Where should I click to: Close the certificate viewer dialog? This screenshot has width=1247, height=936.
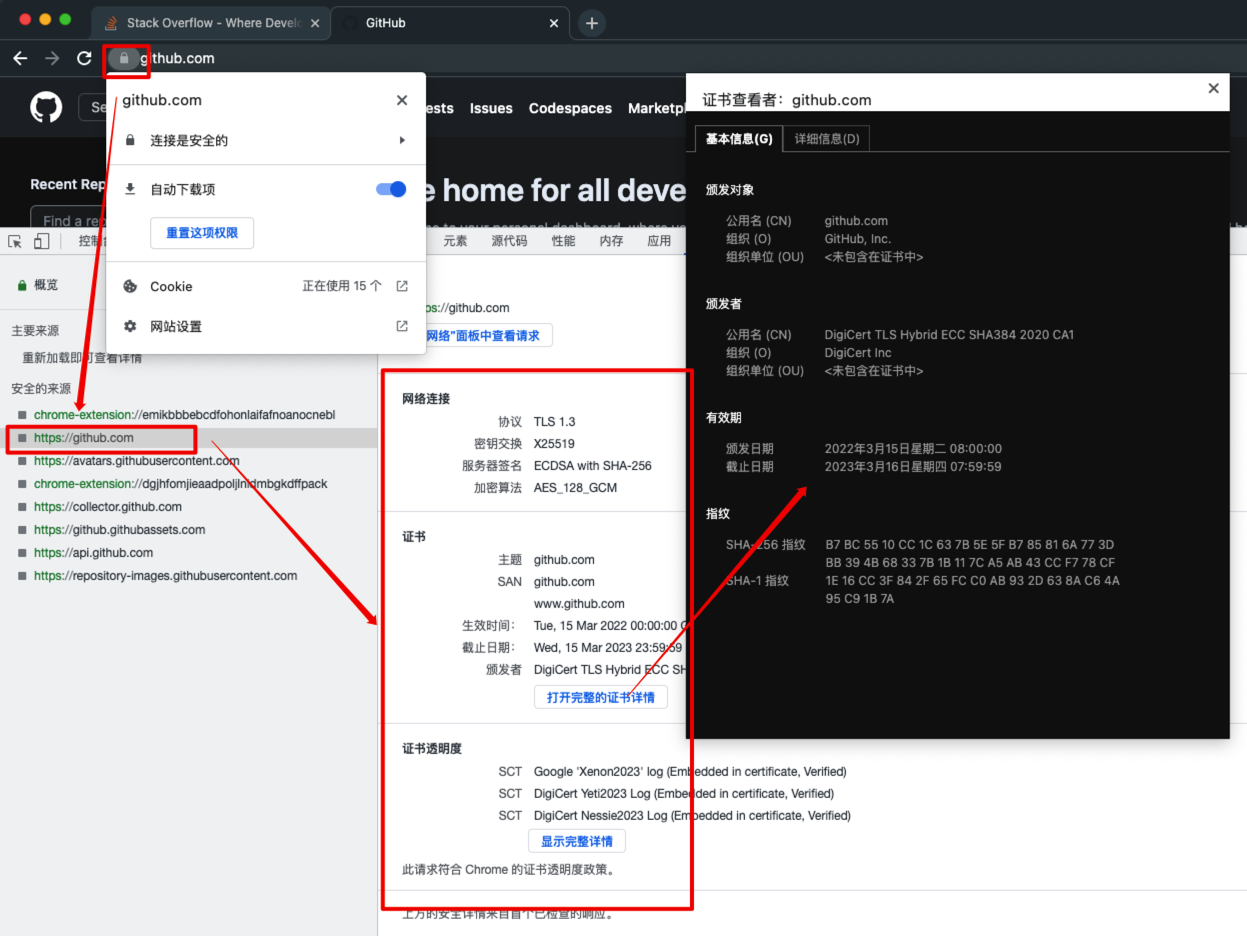[x=1213, y=88]
